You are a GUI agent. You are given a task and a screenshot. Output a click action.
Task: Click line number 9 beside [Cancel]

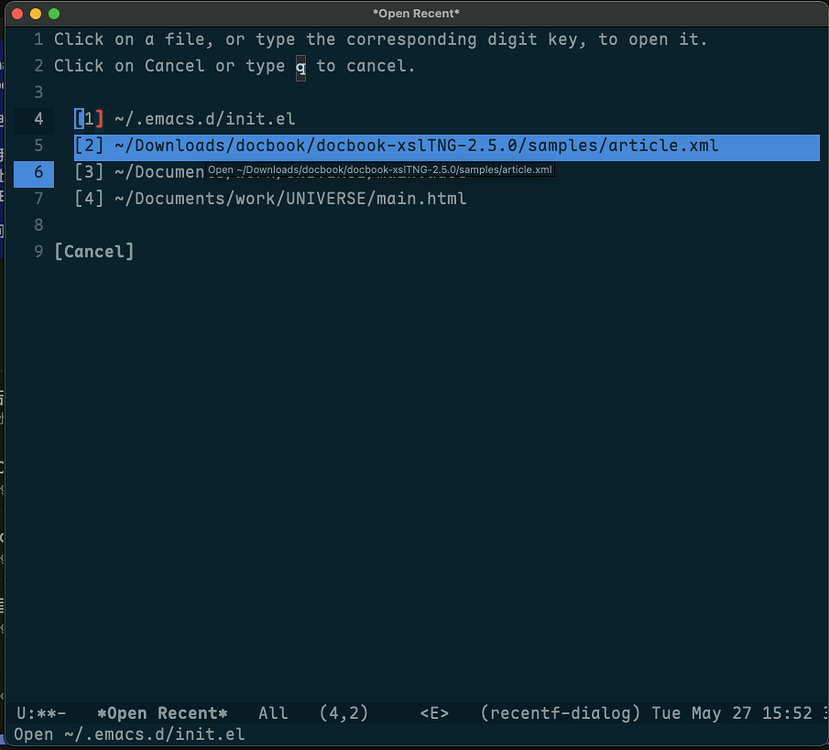(38, 251)
